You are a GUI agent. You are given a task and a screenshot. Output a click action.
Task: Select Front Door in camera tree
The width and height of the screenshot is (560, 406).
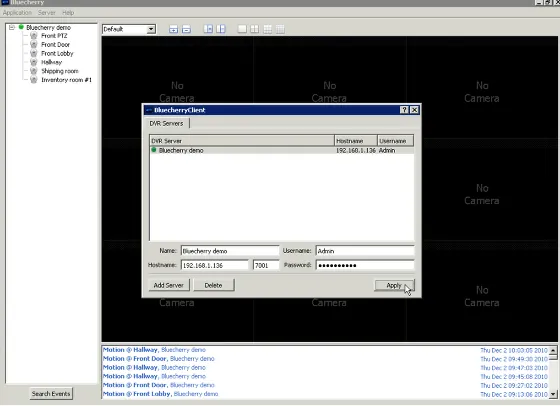coord(55,45)
